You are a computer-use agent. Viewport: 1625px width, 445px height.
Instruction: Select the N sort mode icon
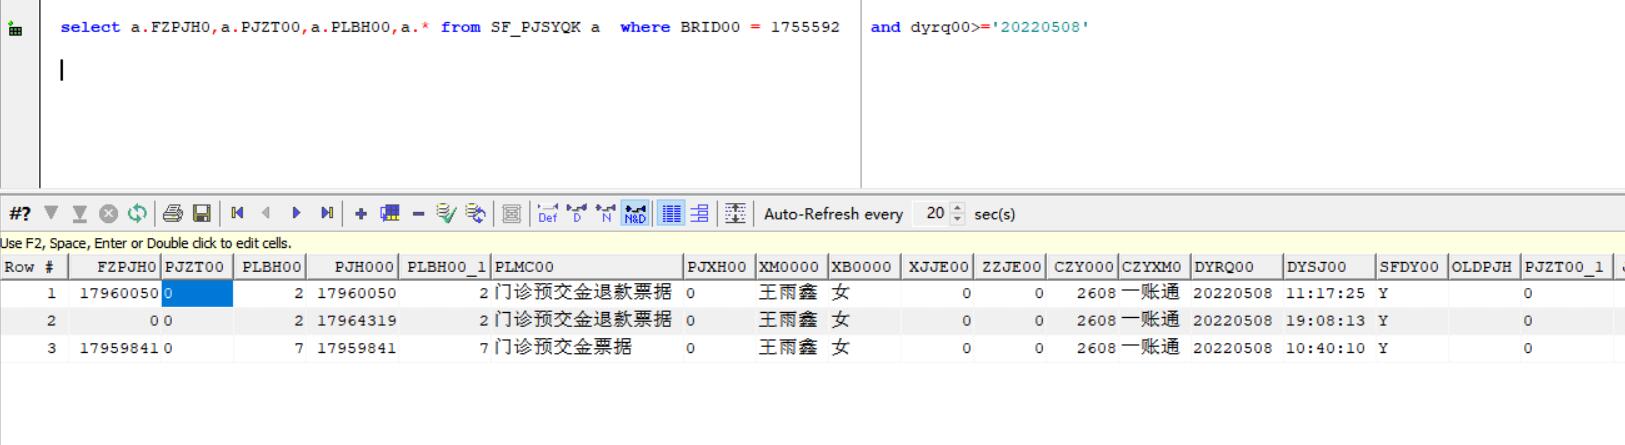tap(606, 214)
